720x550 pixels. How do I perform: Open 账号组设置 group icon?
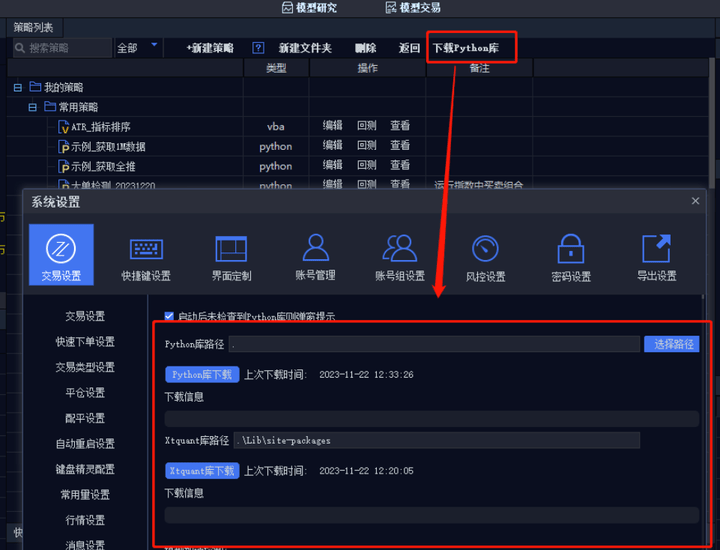(399, 248)
